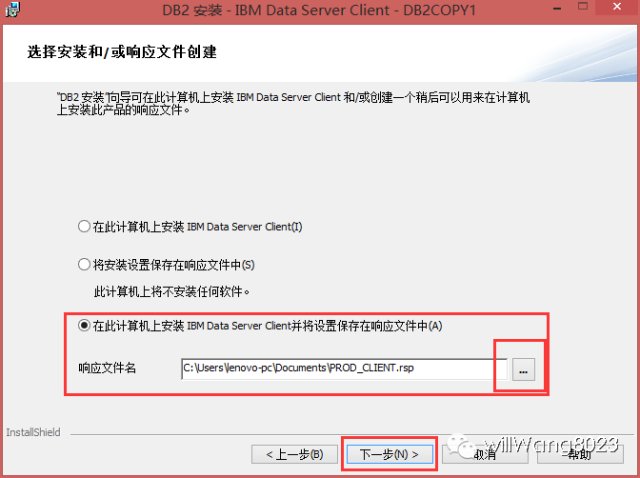Click the response file name path field
Screen dimensions: 640x478
click(344, 369)
